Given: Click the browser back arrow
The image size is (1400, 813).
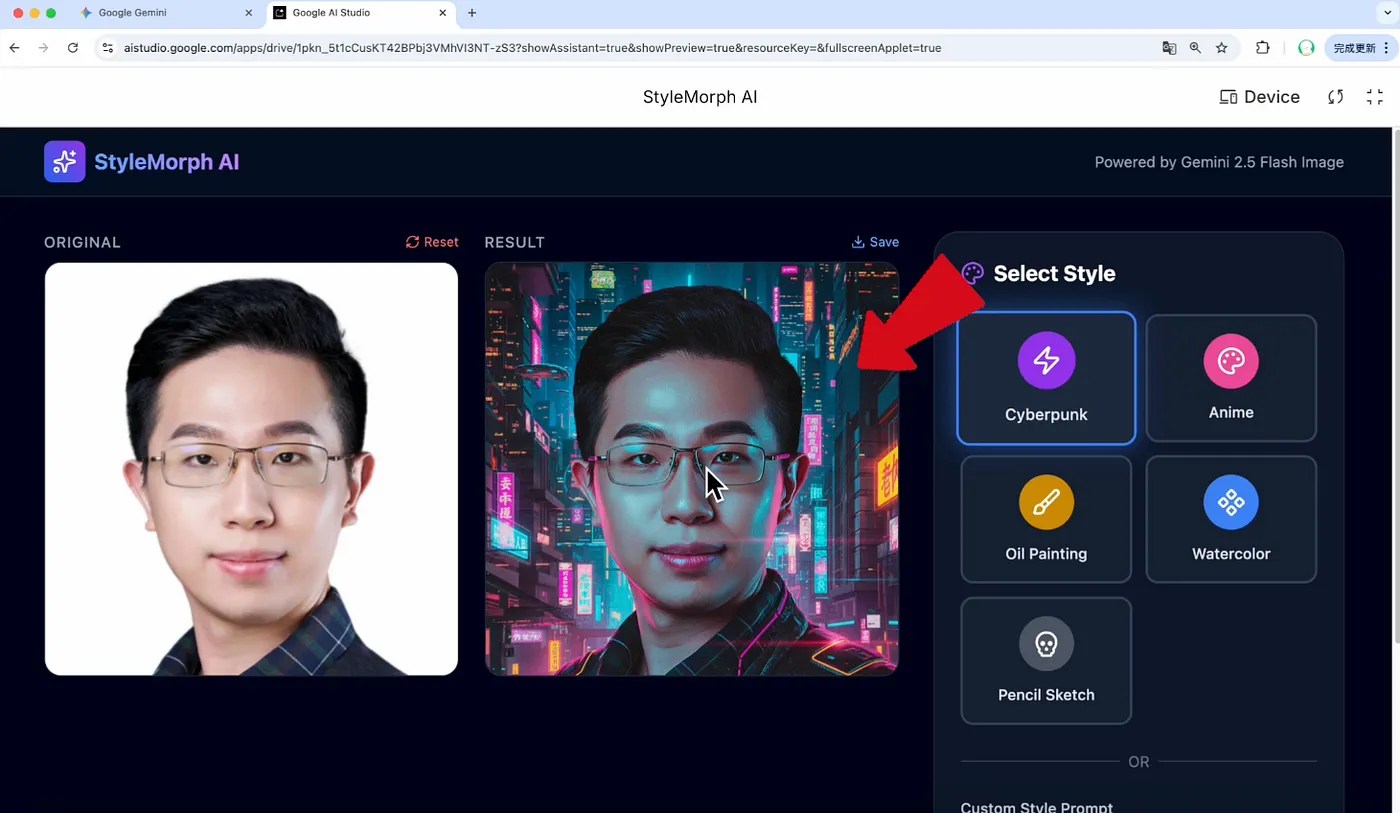Looking at the screenshot, I should pyautogui.click(x=14, y=48).
